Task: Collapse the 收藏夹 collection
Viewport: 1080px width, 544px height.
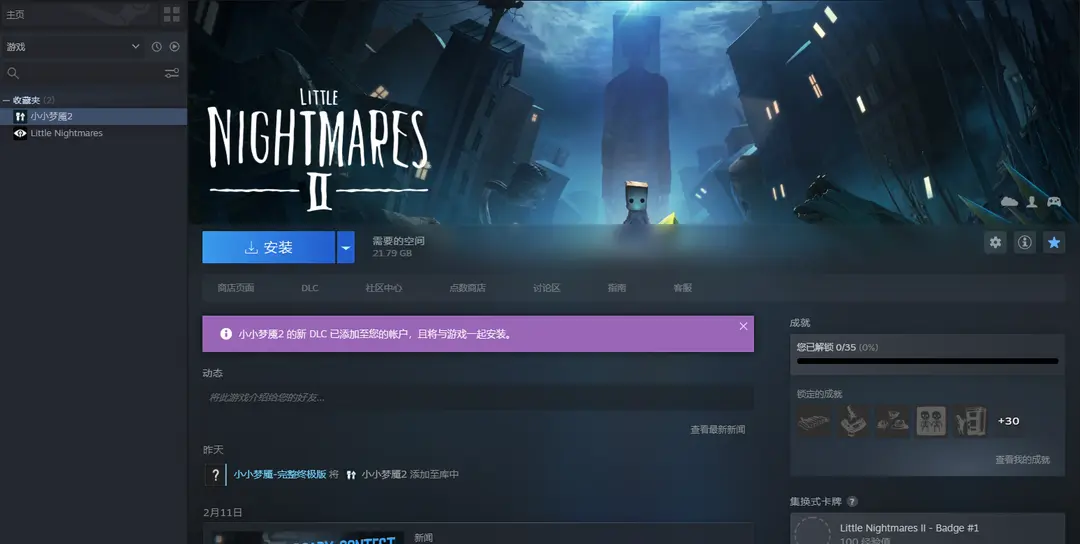Action: pos(6,101)
